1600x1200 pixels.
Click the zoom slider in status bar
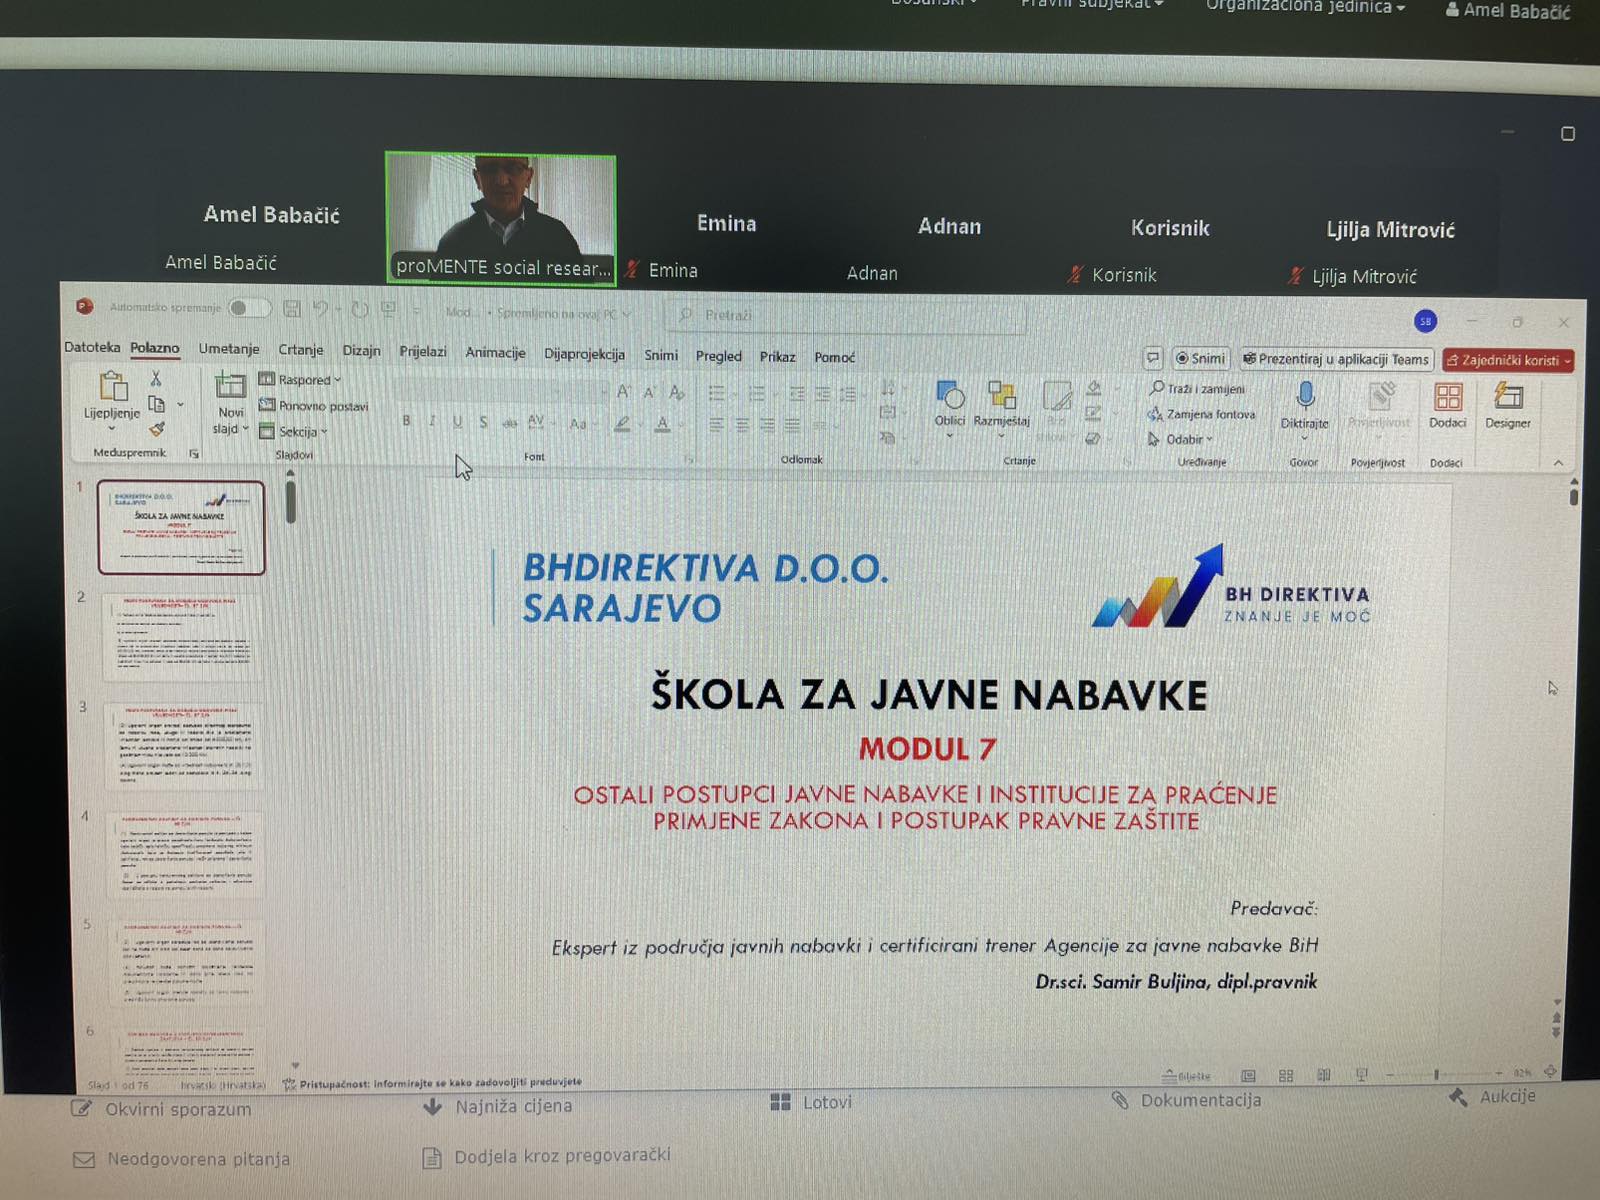[1443, 1074]
